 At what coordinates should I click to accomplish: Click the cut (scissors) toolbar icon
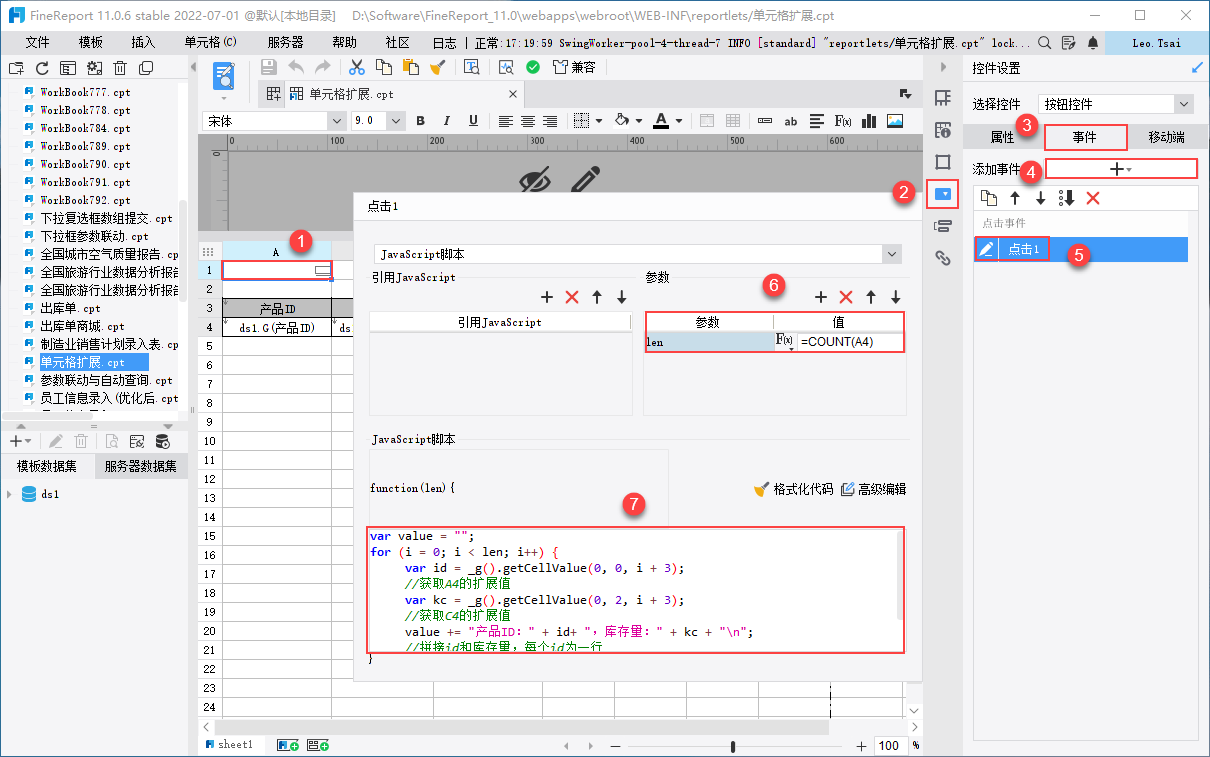pyautogui.click(x=356, y=67)
